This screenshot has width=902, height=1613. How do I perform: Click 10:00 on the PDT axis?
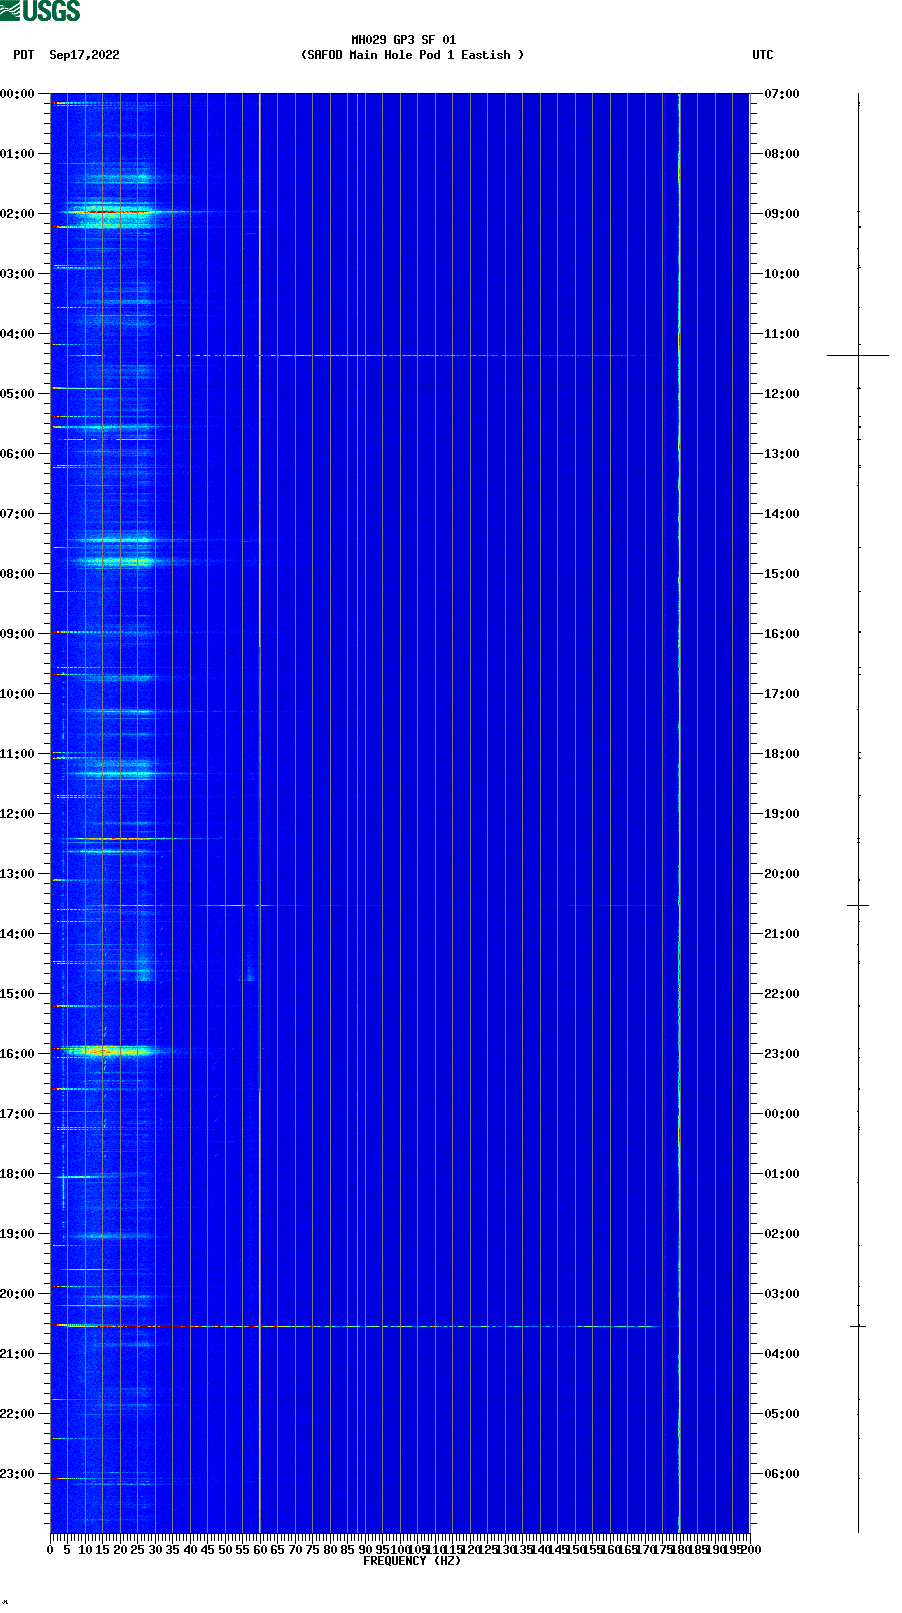click(x=18, y=694)
